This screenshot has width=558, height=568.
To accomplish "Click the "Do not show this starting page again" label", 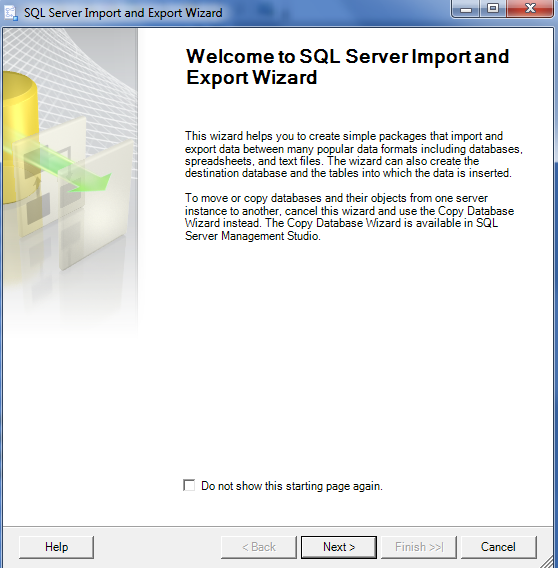I will [292, 486].
